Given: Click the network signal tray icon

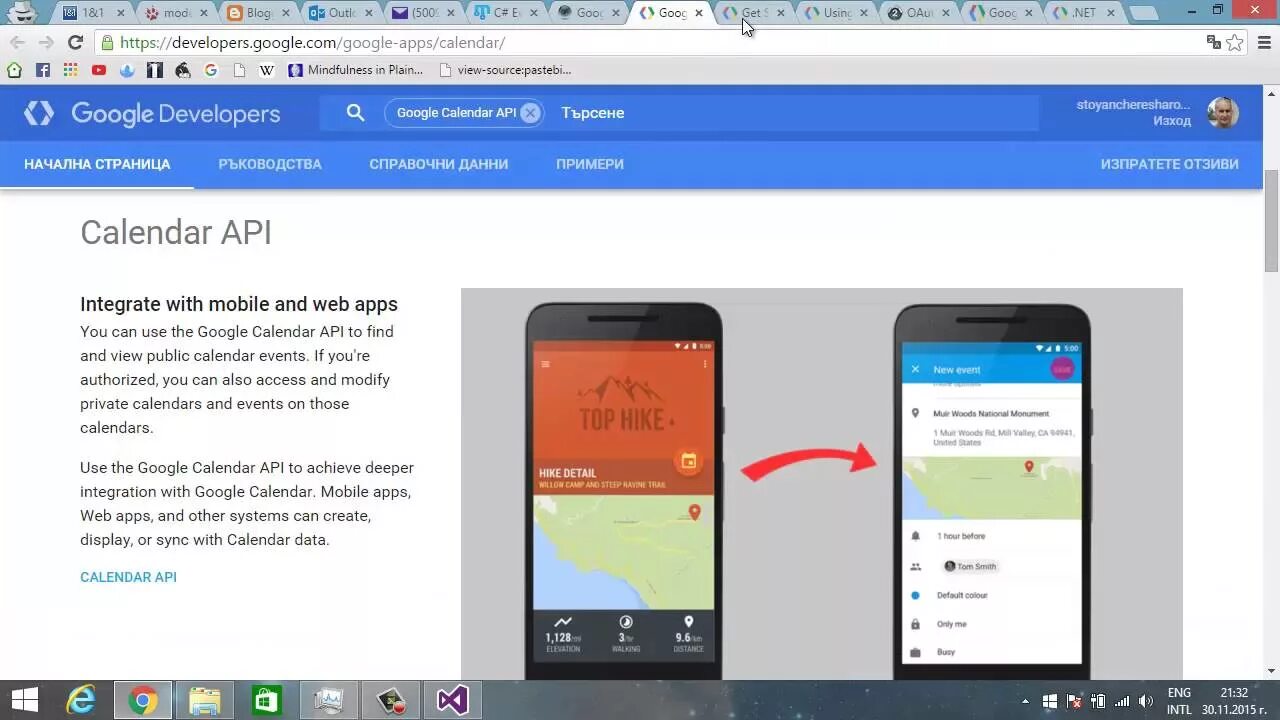Looking at the screenshot, I should pyautogui.click(x=1122, y=701).
